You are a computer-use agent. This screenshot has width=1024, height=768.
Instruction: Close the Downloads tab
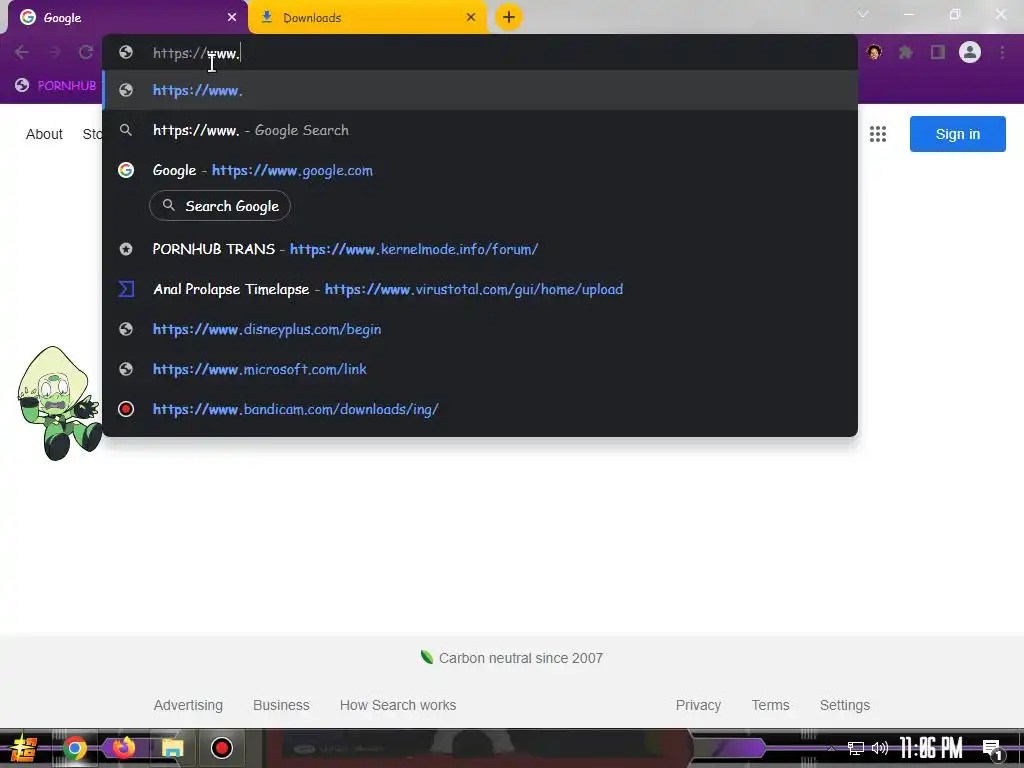[x=471, y=17]
